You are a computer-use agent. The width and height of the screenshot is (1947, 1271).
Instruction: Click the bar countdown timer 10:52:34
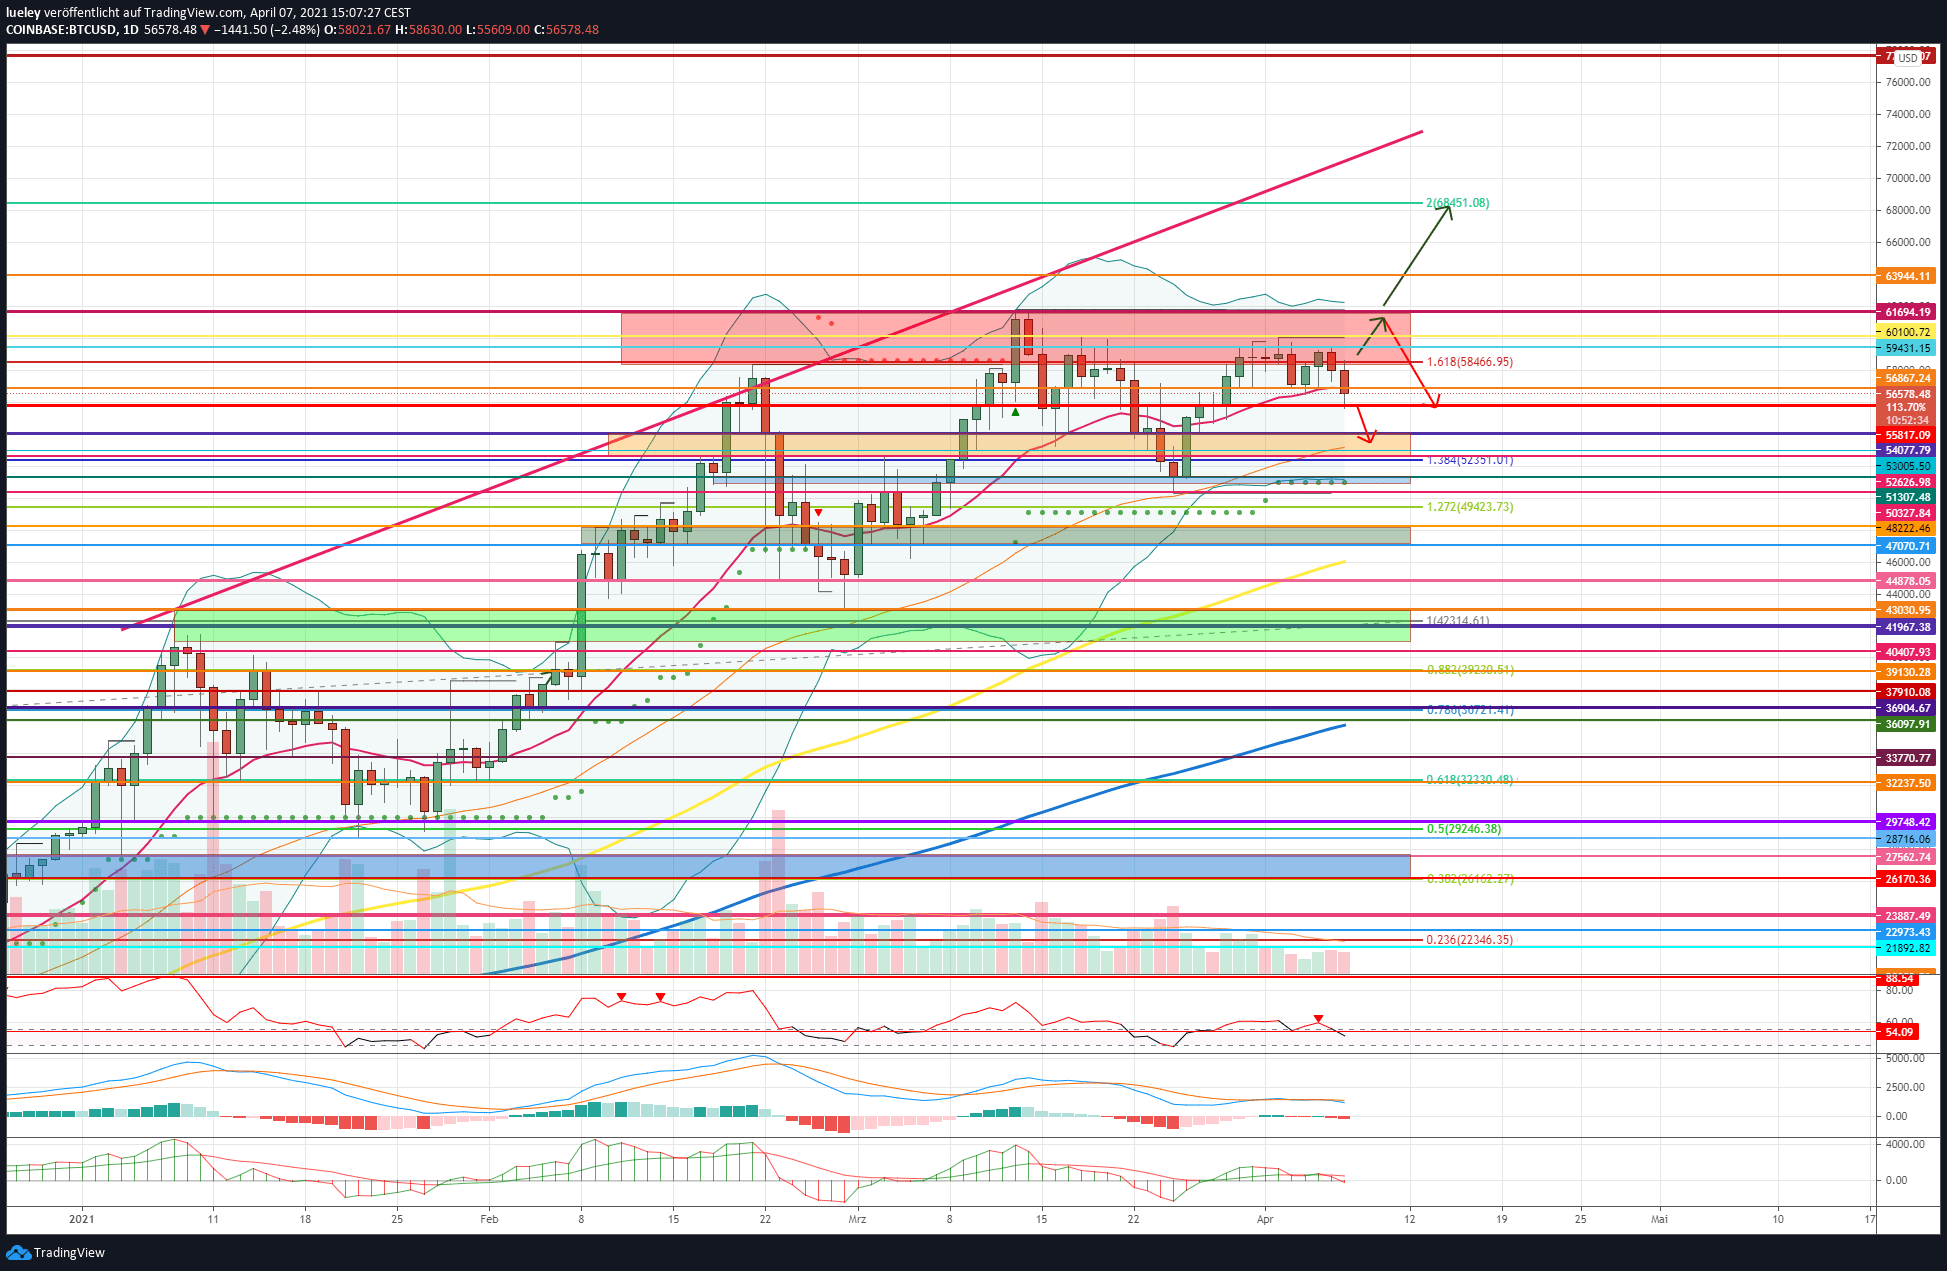pyautogui.click(x=1907, y=420)
